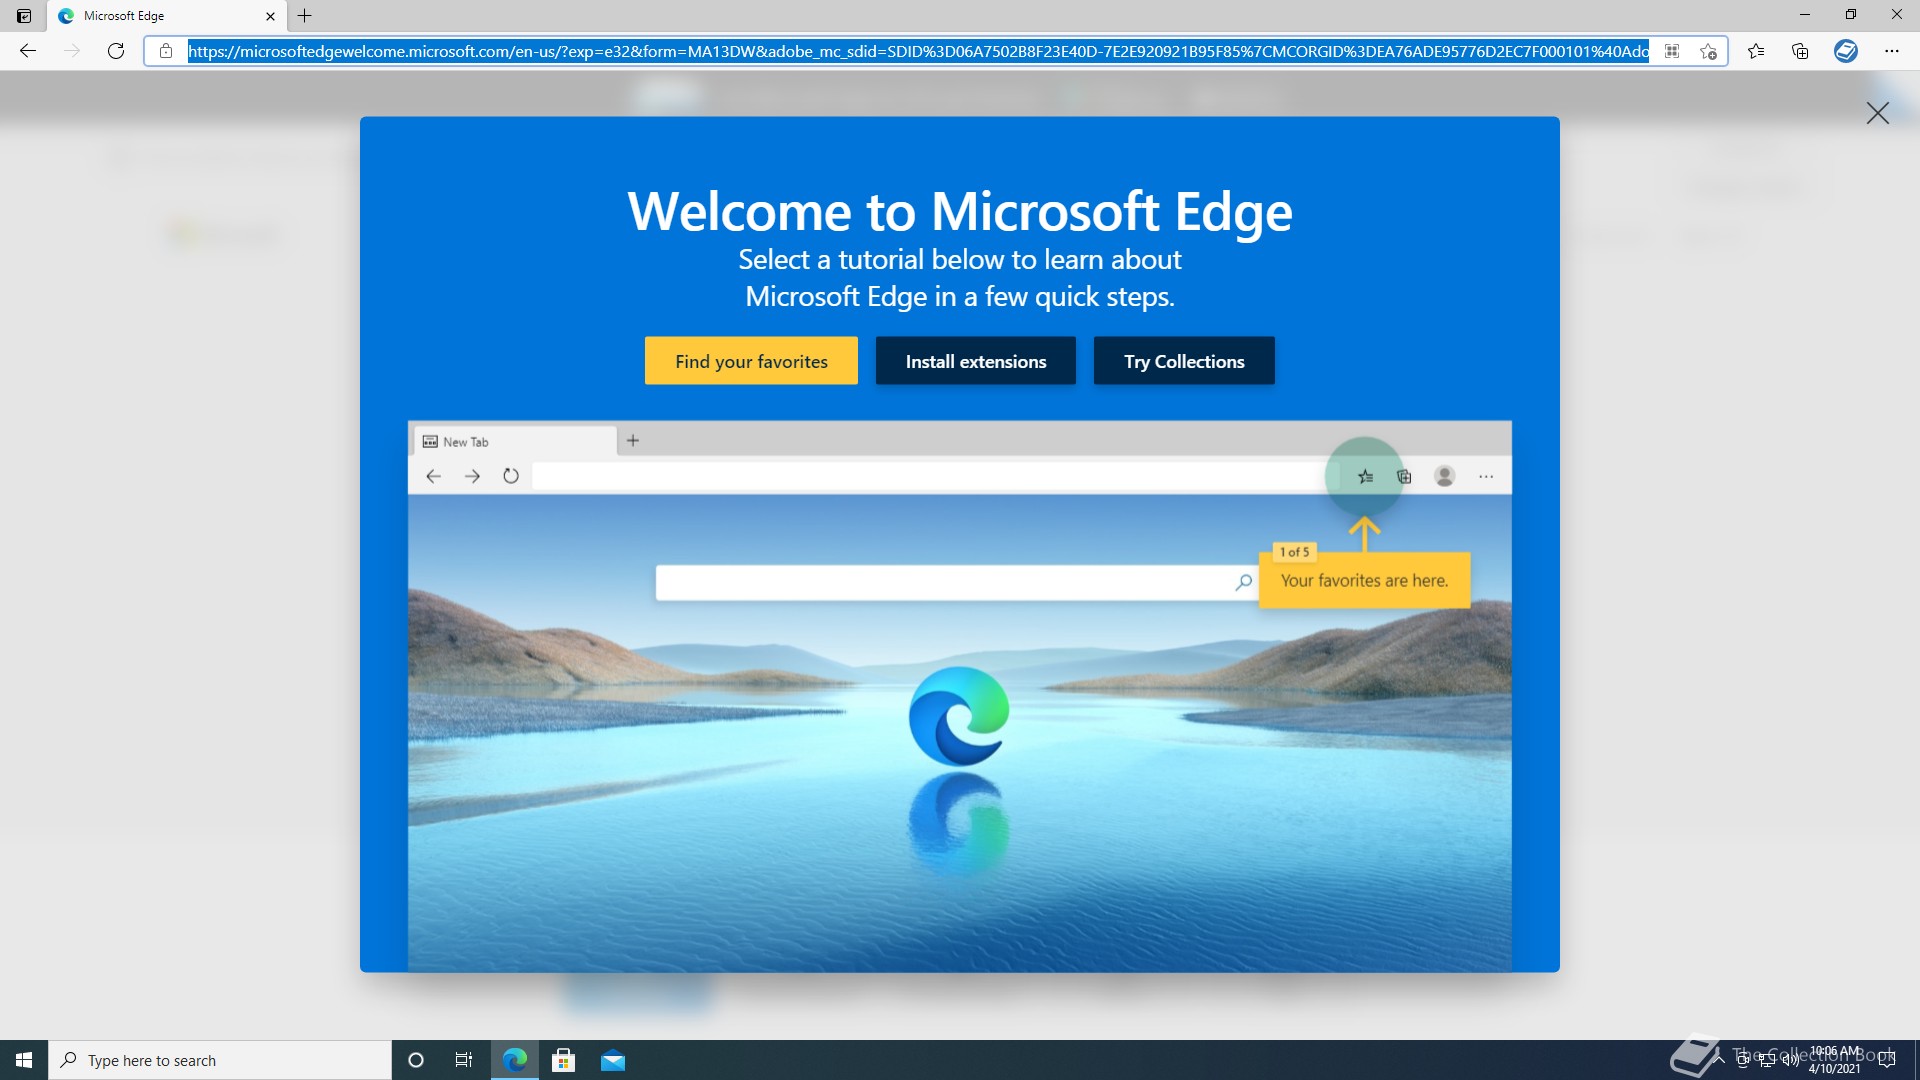Image resolution: width=1920 pixels, height=1080 pixels.
Task: Click the taskbar clock and date
Action: (1835, 1060)
